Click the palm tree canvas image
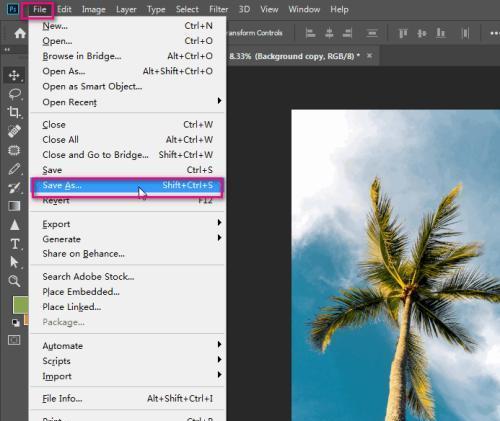This screenshot has width=500, height=421. point(396,265)
